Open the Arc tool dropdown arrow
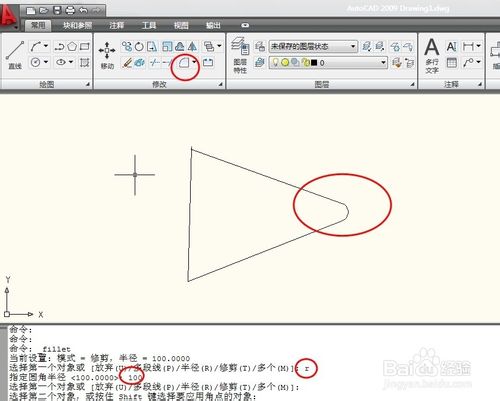This screenshot has height=401, width=500. pos(46,46)
